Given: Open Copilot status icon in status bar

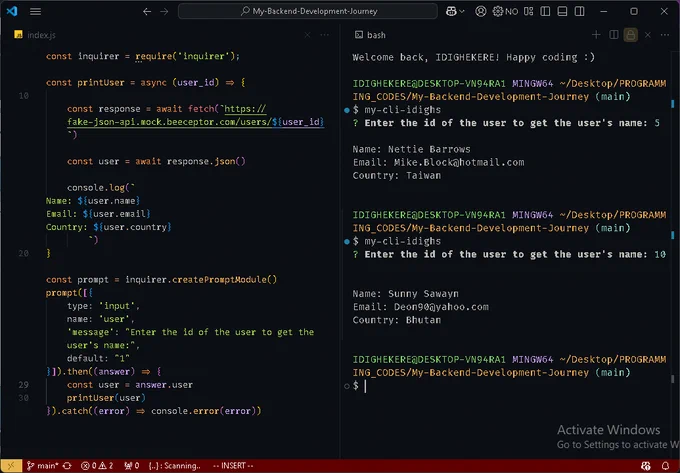Looking at the screenshot, I should (646, 466).
